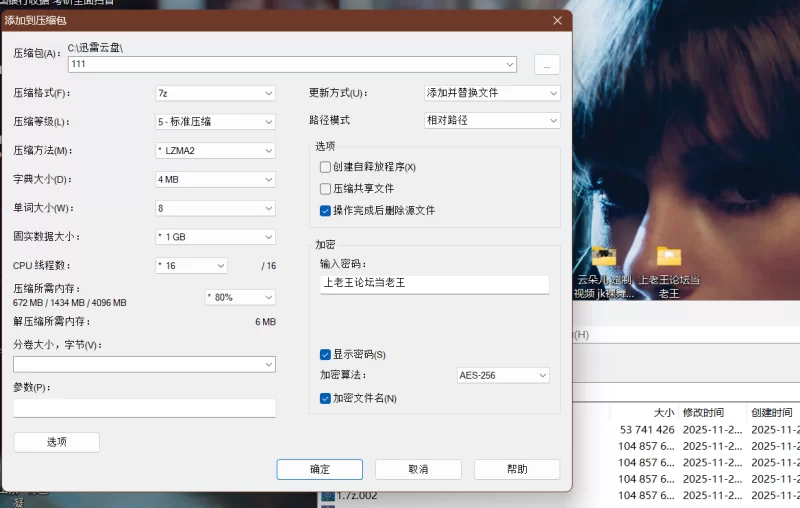This screenshot has width=800, height=508.
Task: Click the 确定 button
Action: tap(319, 469)
